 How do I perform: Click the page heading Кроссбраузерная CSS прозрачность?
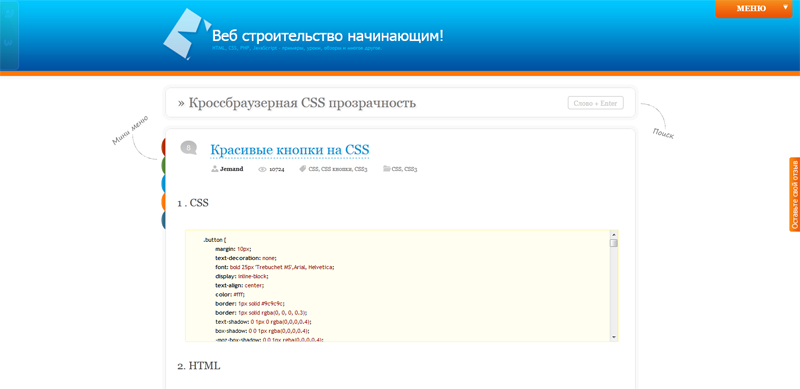[x=302, y=103]
